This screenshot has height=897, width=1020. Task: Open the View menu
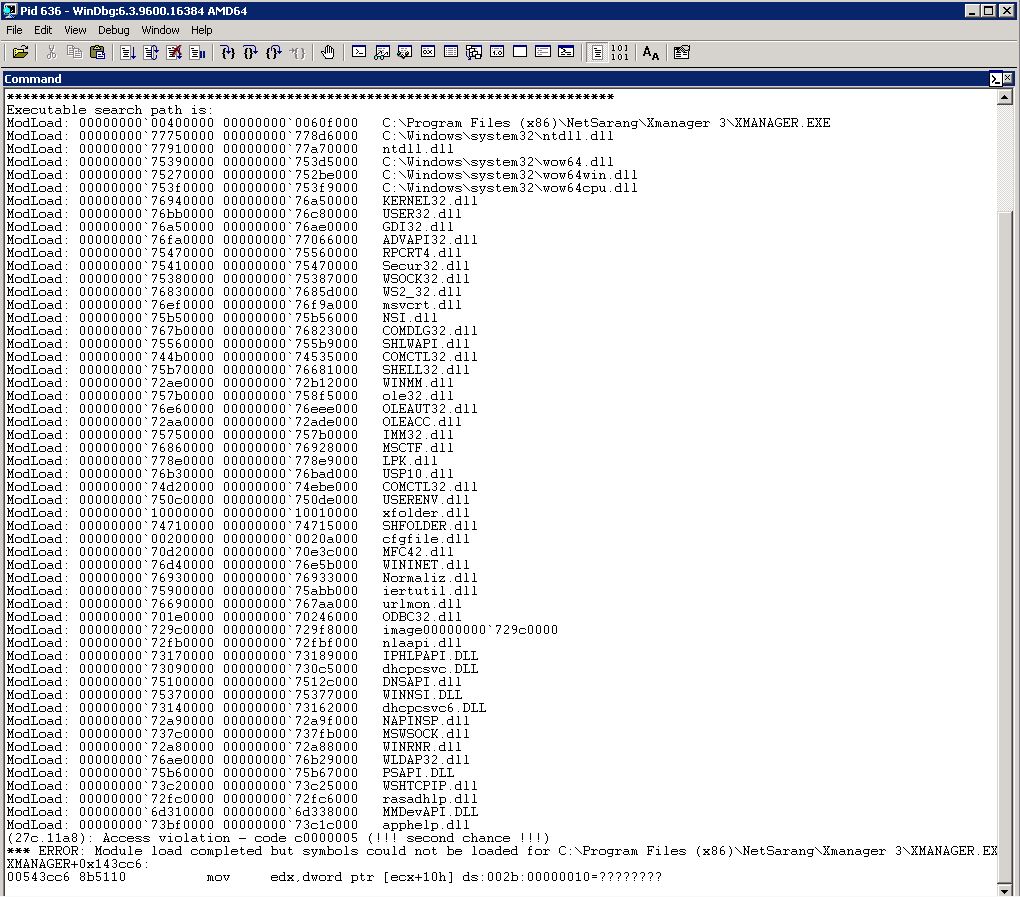point(75,30)
